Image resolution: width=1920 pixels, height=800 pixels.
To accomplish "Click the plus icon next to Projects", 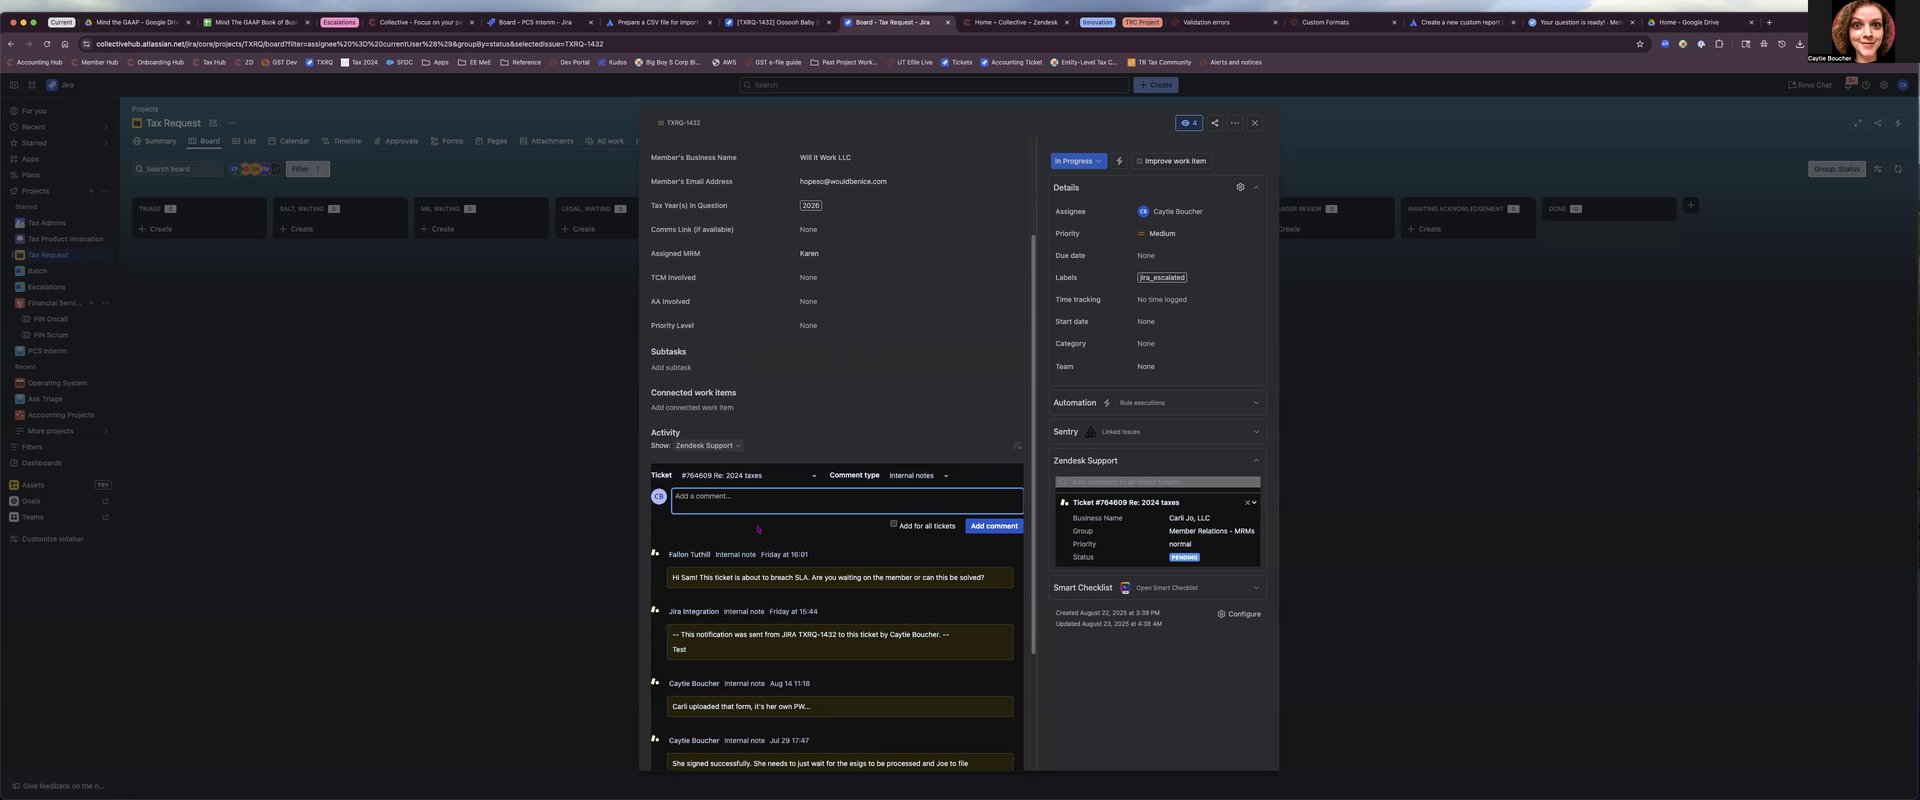I will click(x=91, y=191).
